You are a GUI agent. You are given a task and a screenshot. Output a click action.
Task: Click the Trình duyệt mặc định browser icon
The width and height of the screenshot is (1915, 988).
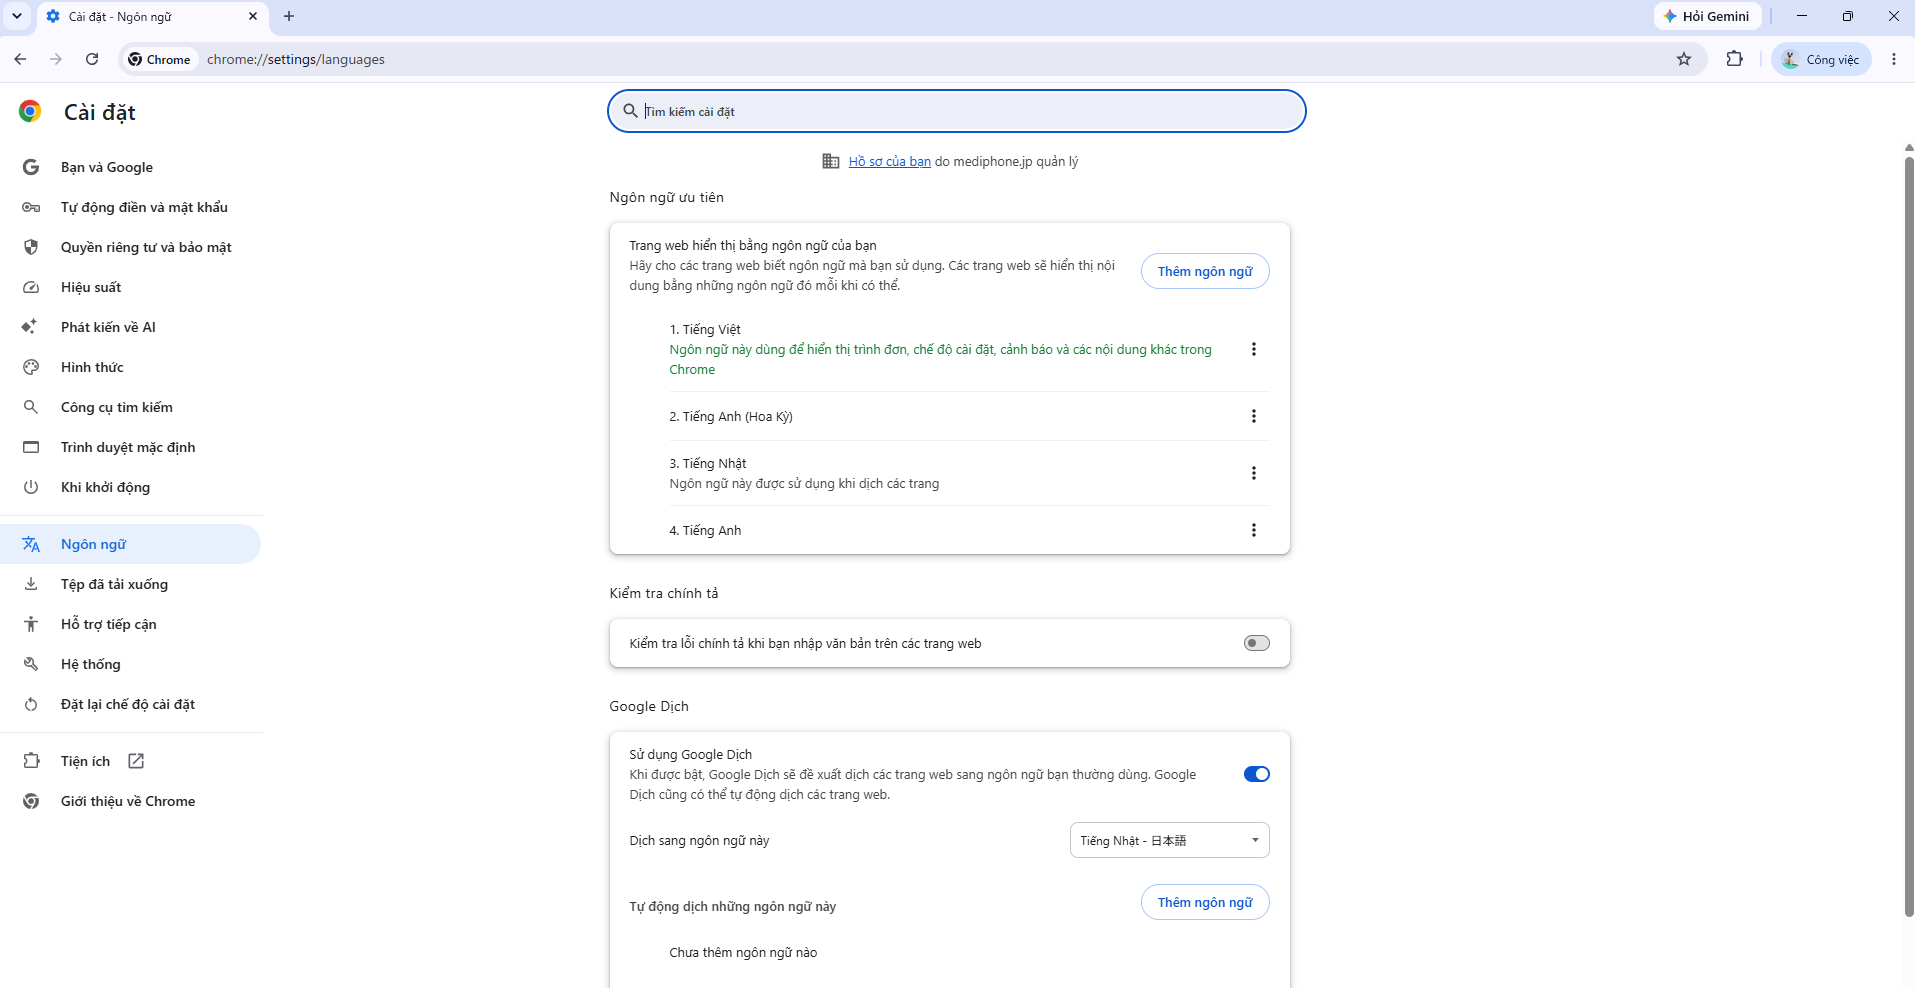click(x=31, y=447)
